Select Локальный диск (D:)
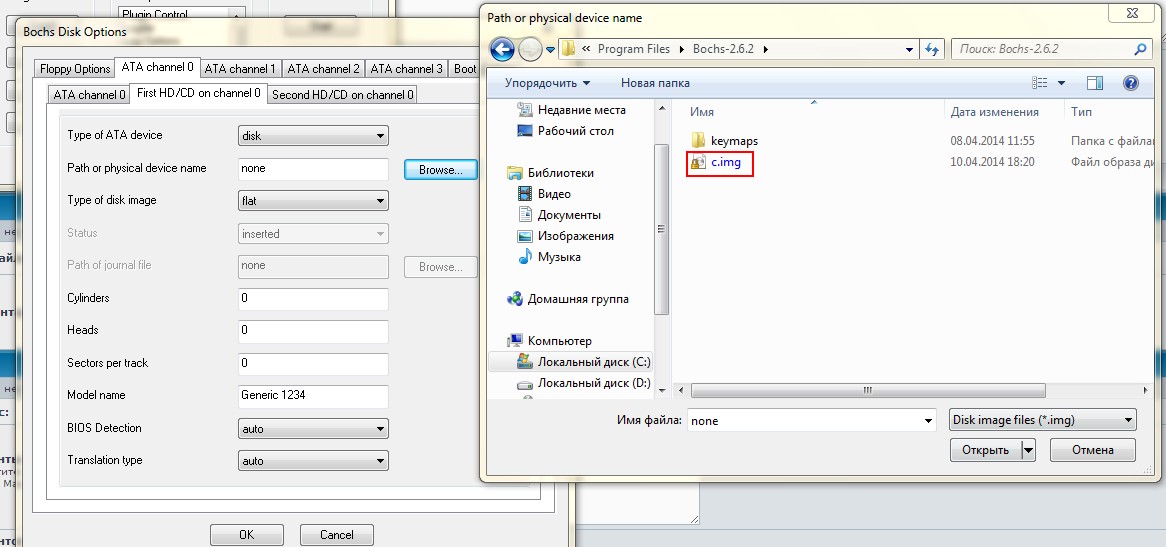 pos(593,383)
